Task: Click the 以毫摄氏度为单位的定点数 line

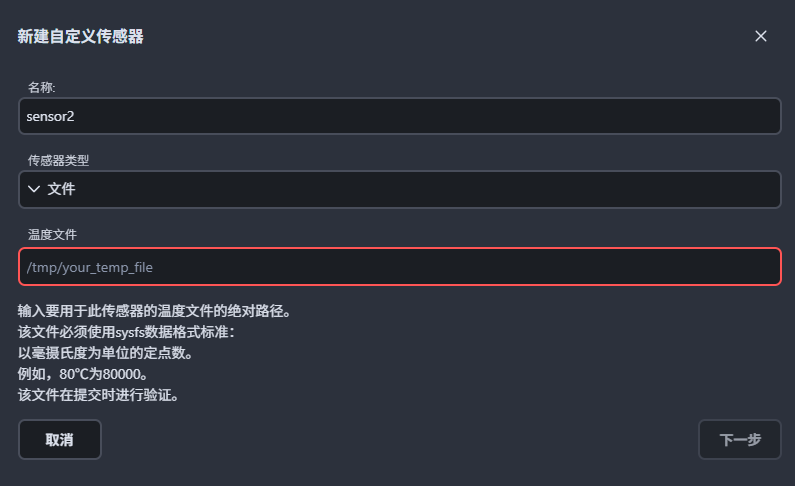Action: (105, 352)
